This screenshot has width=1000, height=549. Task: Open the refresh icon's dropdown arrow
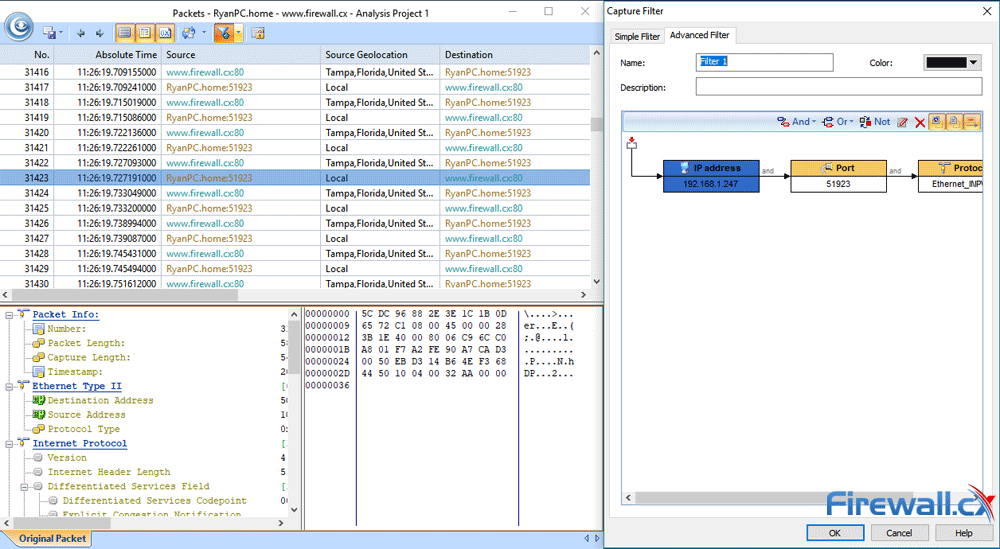click(x=203, y=33)
